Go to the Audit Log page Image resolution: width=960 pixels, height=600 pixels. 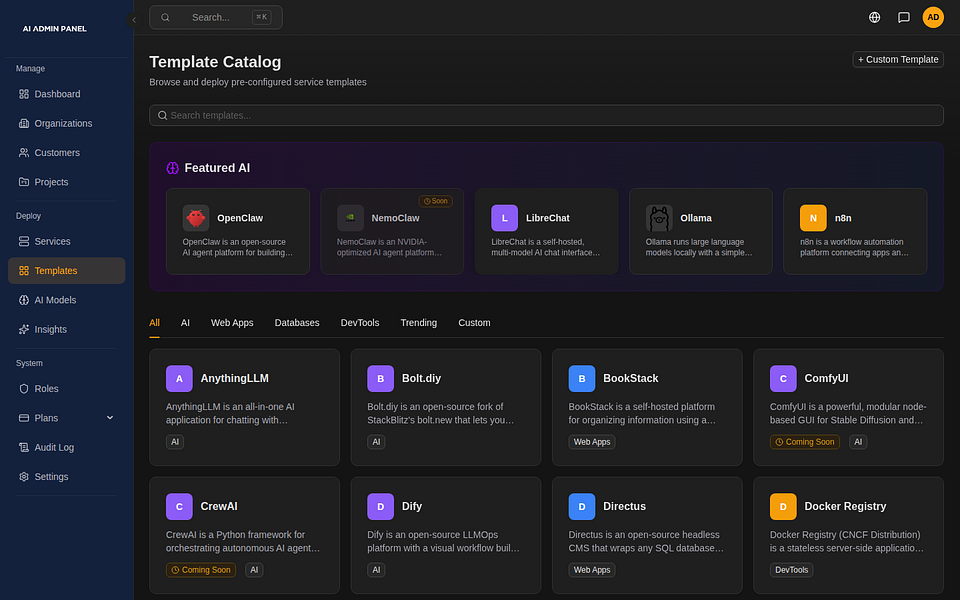click(66, 448)
